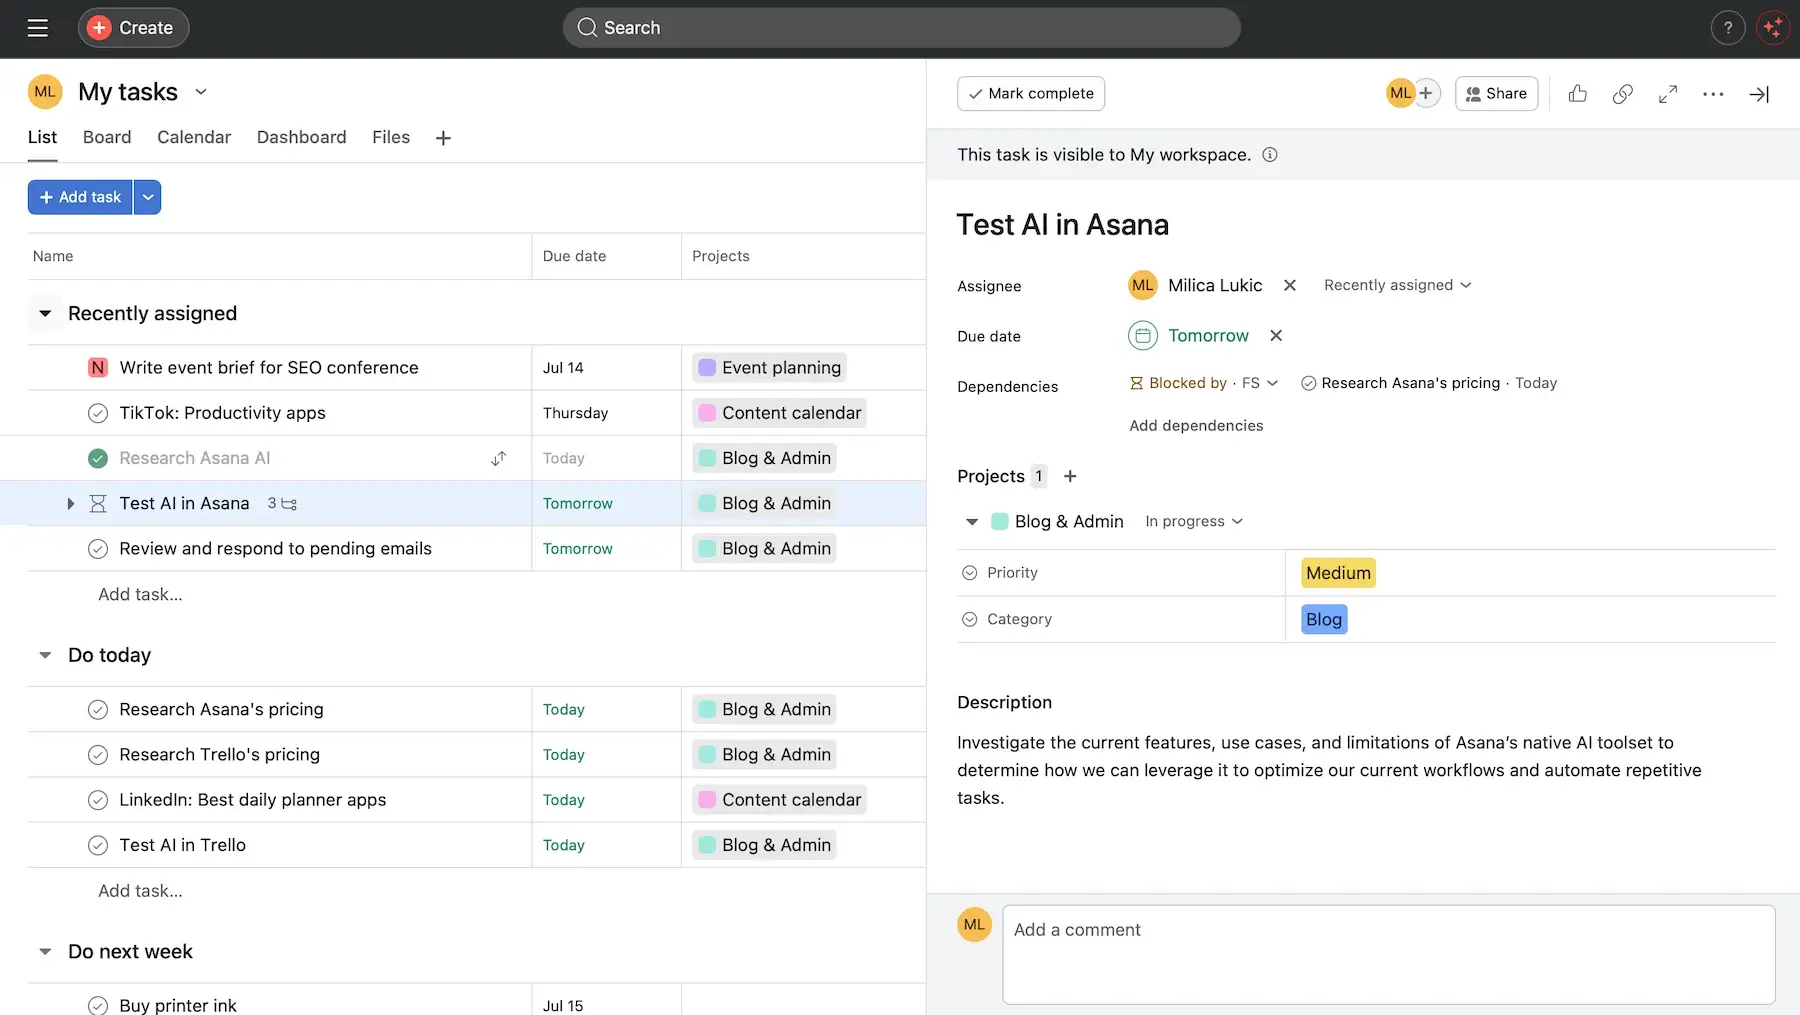This screenshot has width=1800, height=1015.
Task: Close the task details pane
Action: (x=1759, y=94)
